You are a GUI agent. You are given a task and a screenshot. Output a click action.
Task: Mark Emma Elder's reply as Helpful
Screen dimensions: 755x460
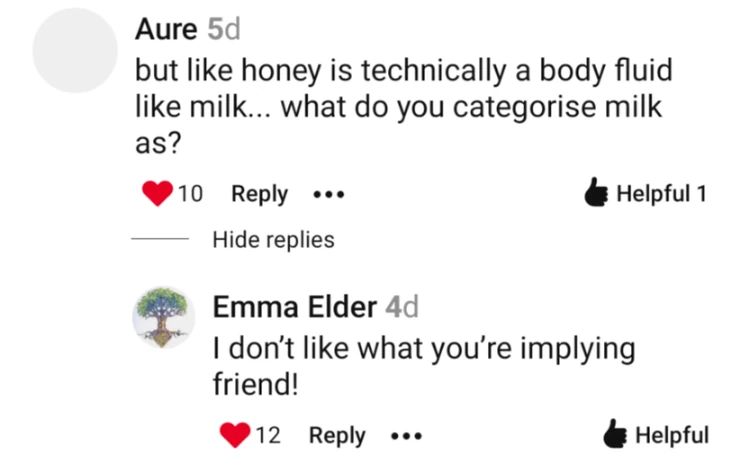coord(671,435)
